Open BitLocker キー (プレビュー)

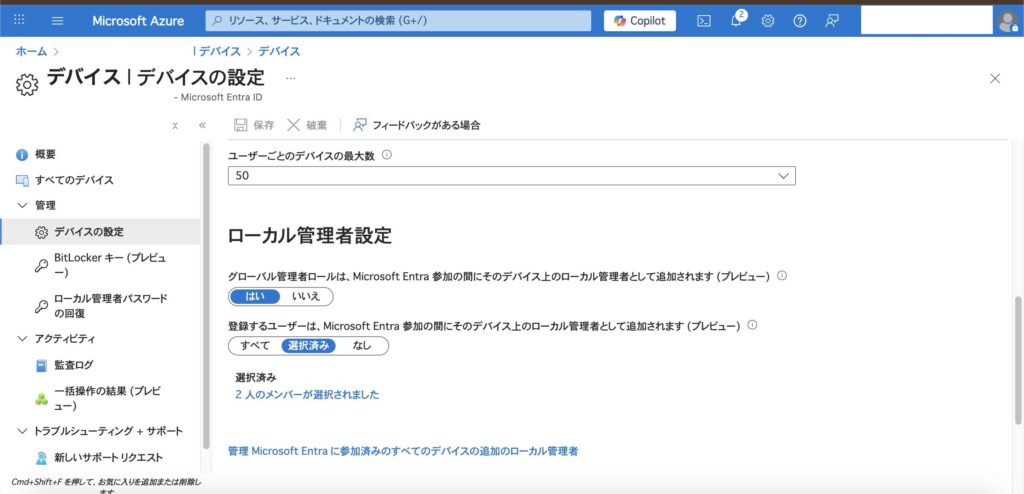tap(110, 265)
